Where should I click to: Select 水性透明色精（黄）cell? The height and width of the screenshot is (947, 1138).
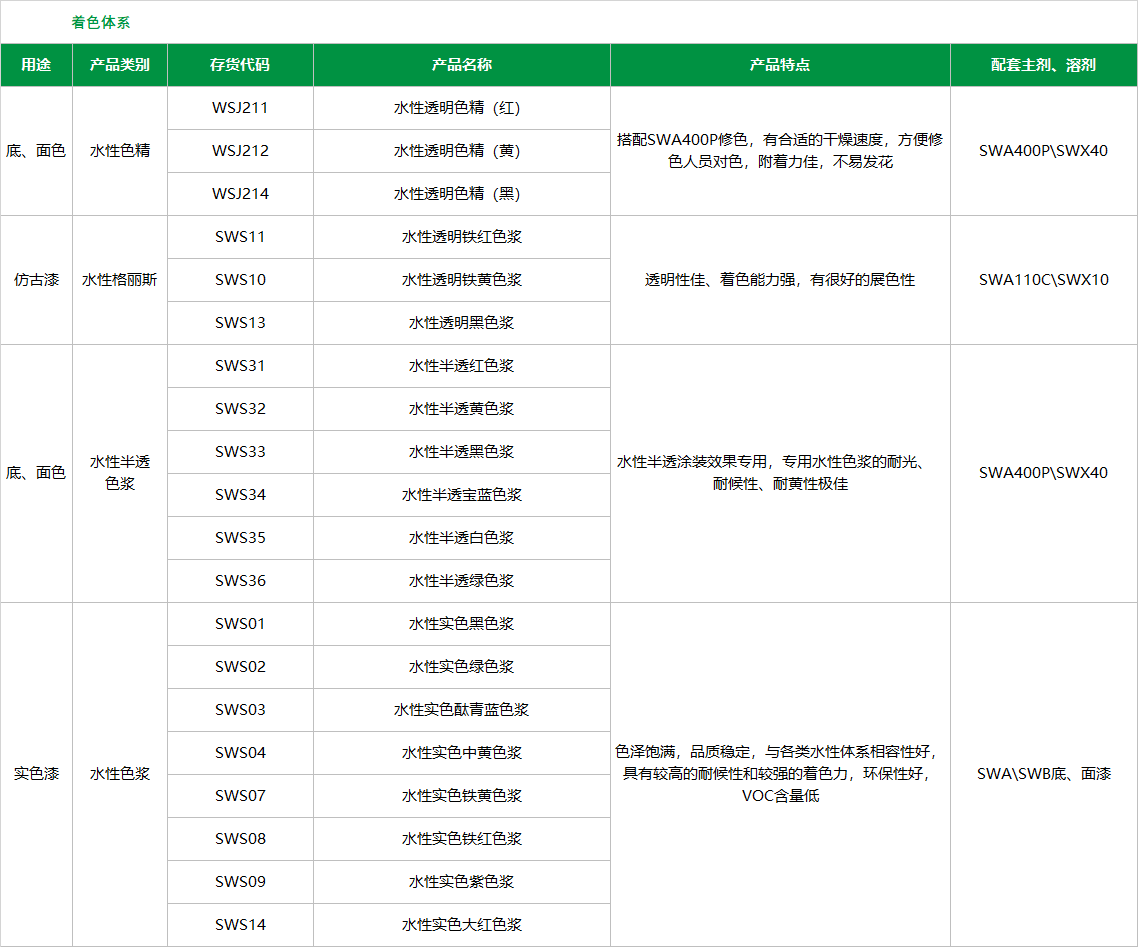point(462,151)
